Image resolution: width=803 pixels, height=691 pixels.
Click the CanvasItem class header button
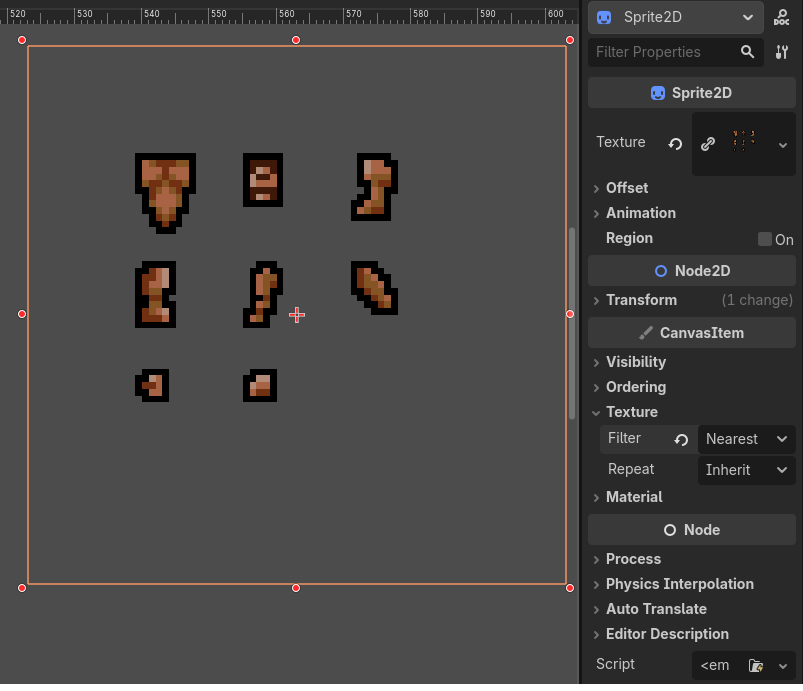click(x=691, y=333)
